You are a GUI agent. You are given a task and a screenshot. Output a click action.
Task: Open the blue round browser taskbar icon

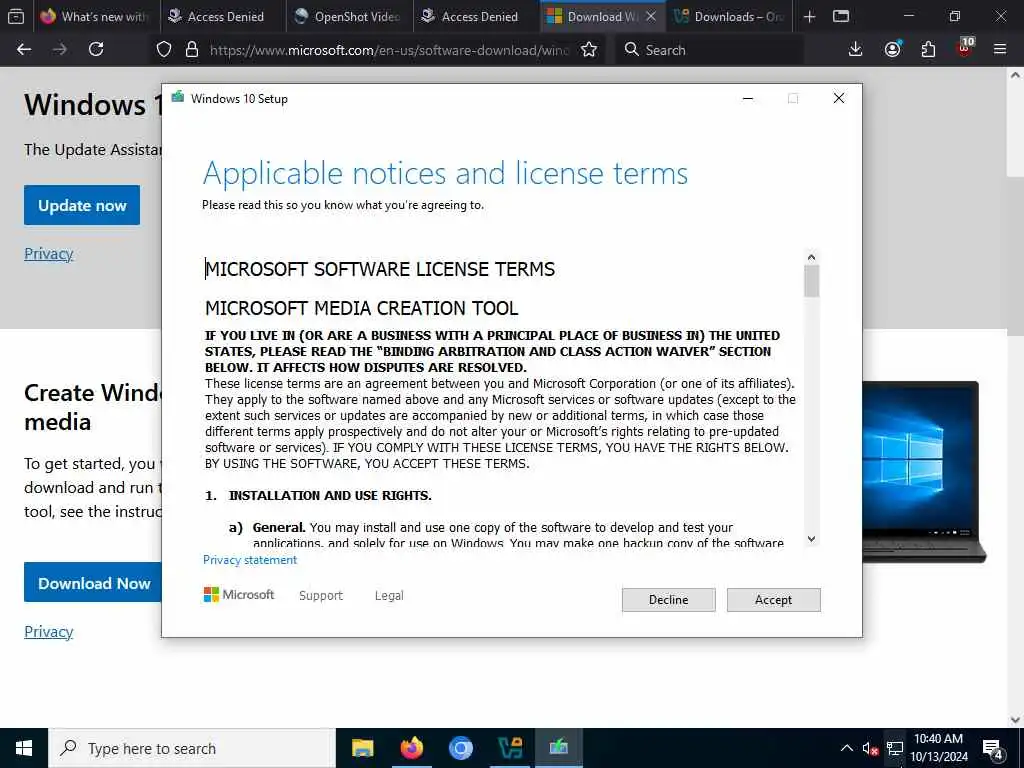460,748
